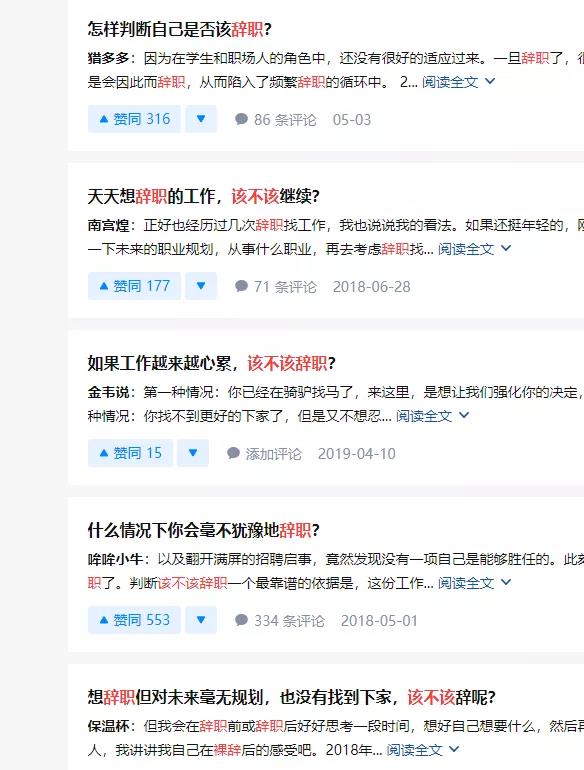Downvote the 哞哞小牛 answer

[x=201, y=620]
